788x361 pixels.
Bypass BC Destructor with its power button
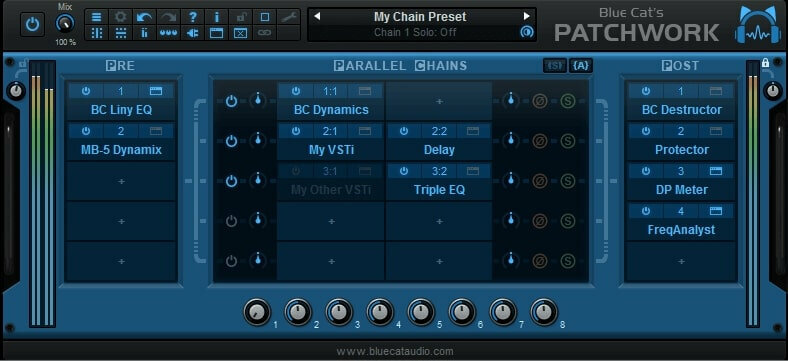point(646,91)
